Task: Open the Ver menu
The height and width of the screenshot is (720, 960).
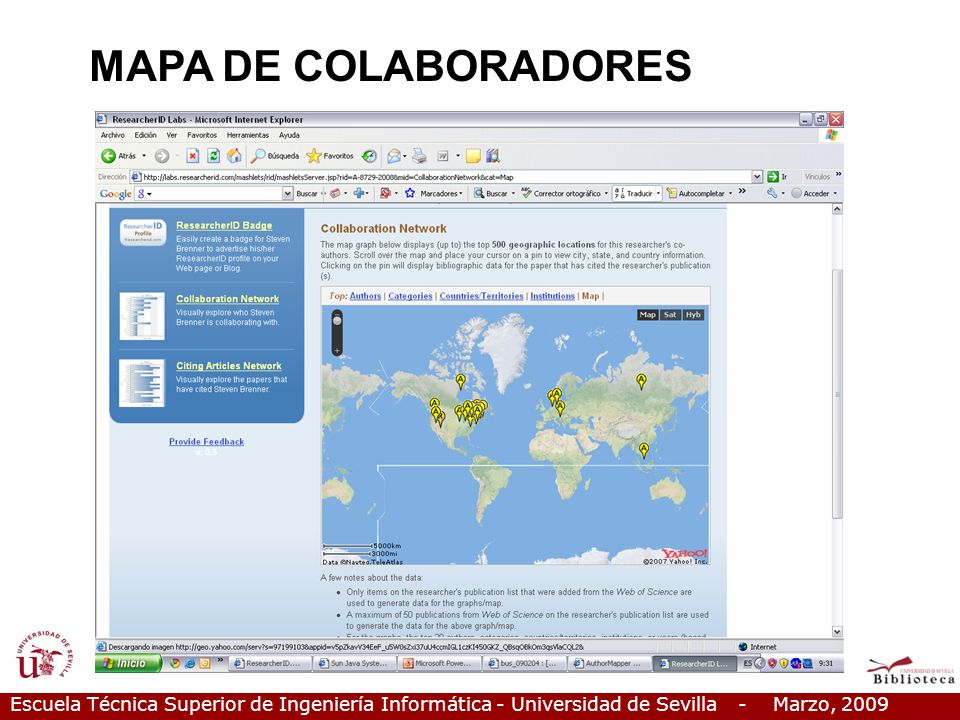Action: pyautogui.click(x=172, y=135)
